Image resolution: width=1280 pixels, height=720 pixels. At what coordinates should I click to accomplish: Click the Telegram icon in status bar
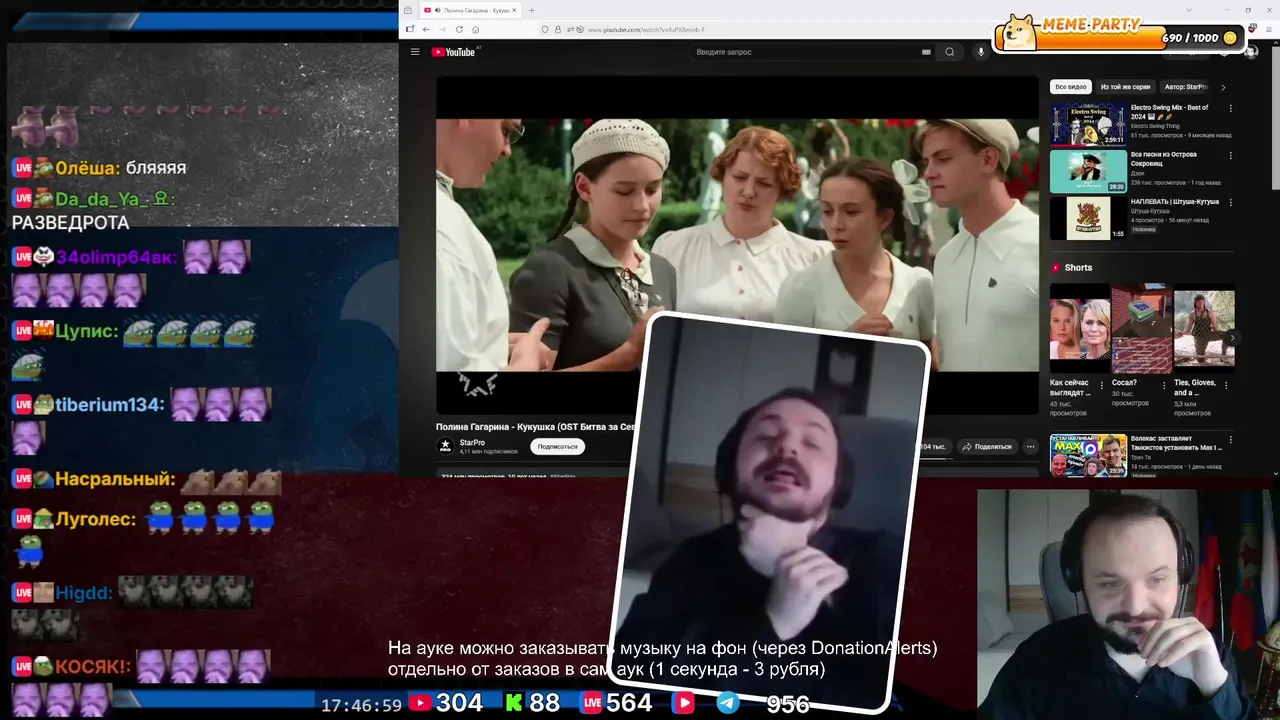point(729,703)
